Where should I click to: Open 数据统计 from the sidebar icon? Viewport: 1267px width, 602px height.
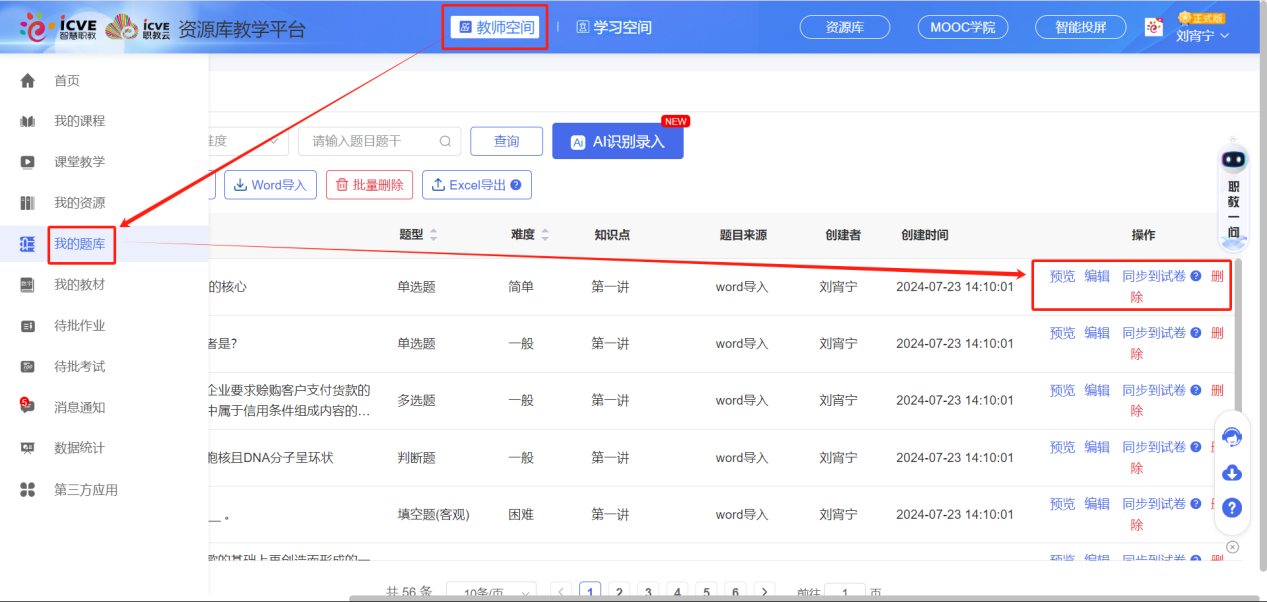[28, 448]
